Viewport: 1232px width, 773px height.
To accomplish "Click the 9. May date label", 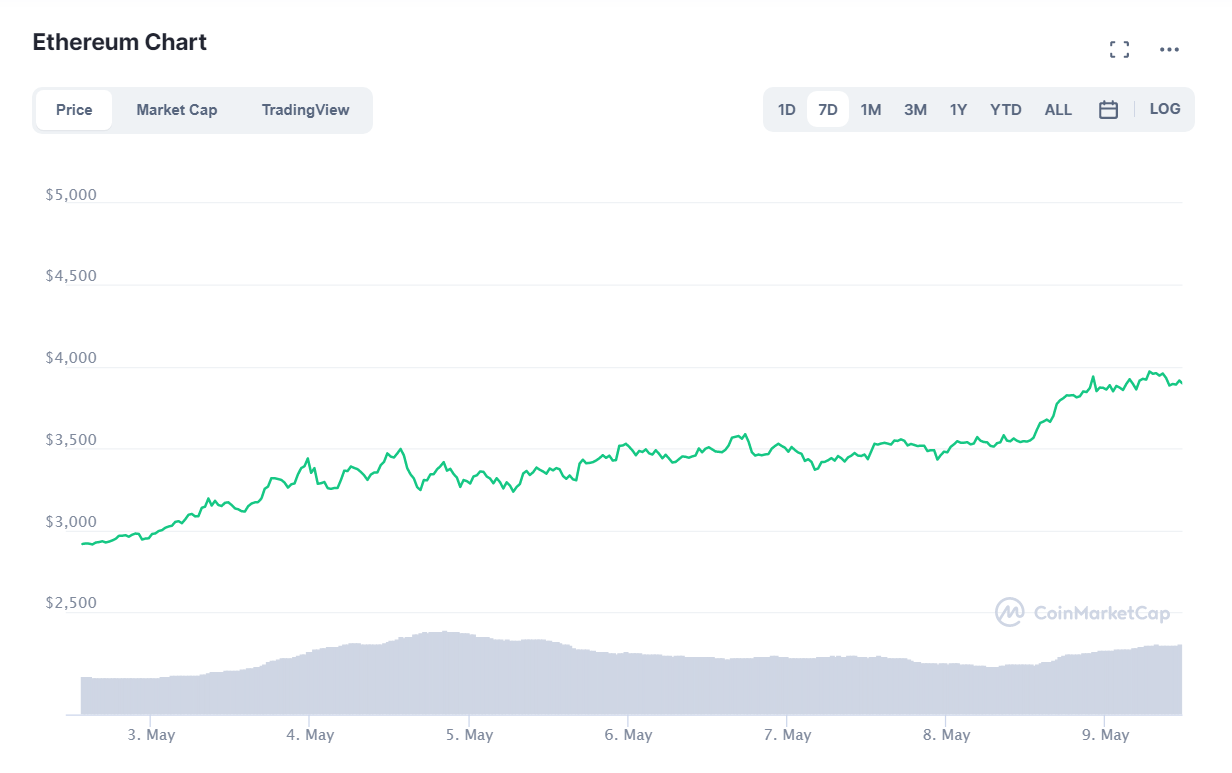I will coord(1104,735).
